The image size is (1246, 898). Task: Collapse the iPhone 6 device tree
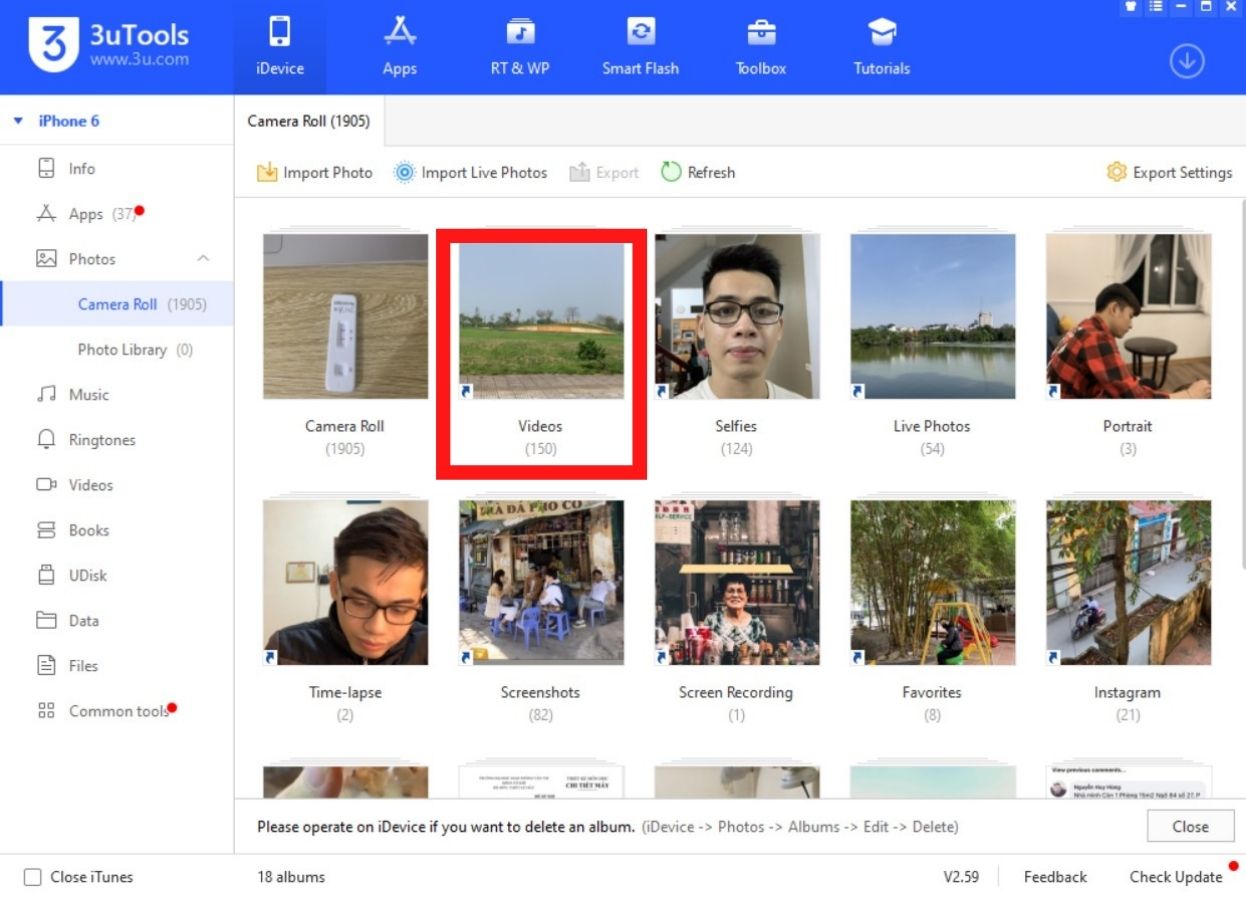tap(18, 121)
